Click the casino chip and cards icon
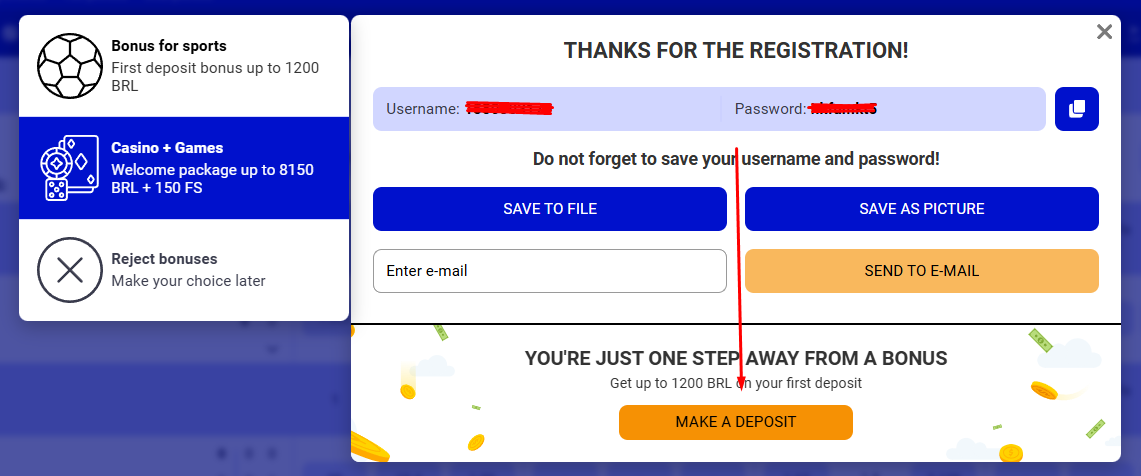 click(x=70, y=168)
